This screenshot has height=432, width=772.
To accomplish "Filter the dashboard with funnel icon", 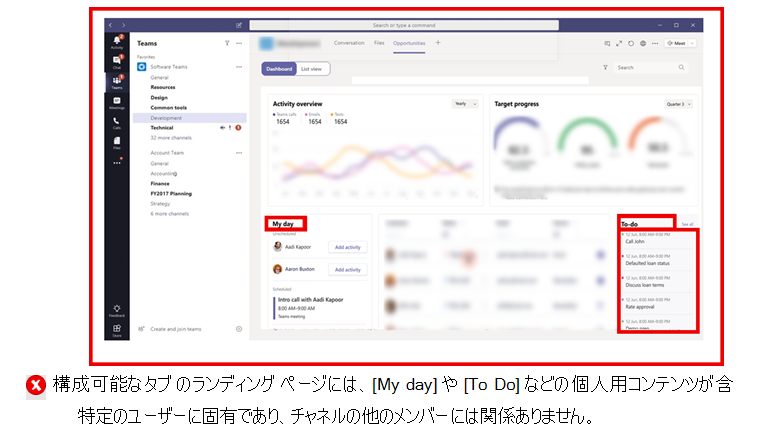I will (x=605, y=67).
